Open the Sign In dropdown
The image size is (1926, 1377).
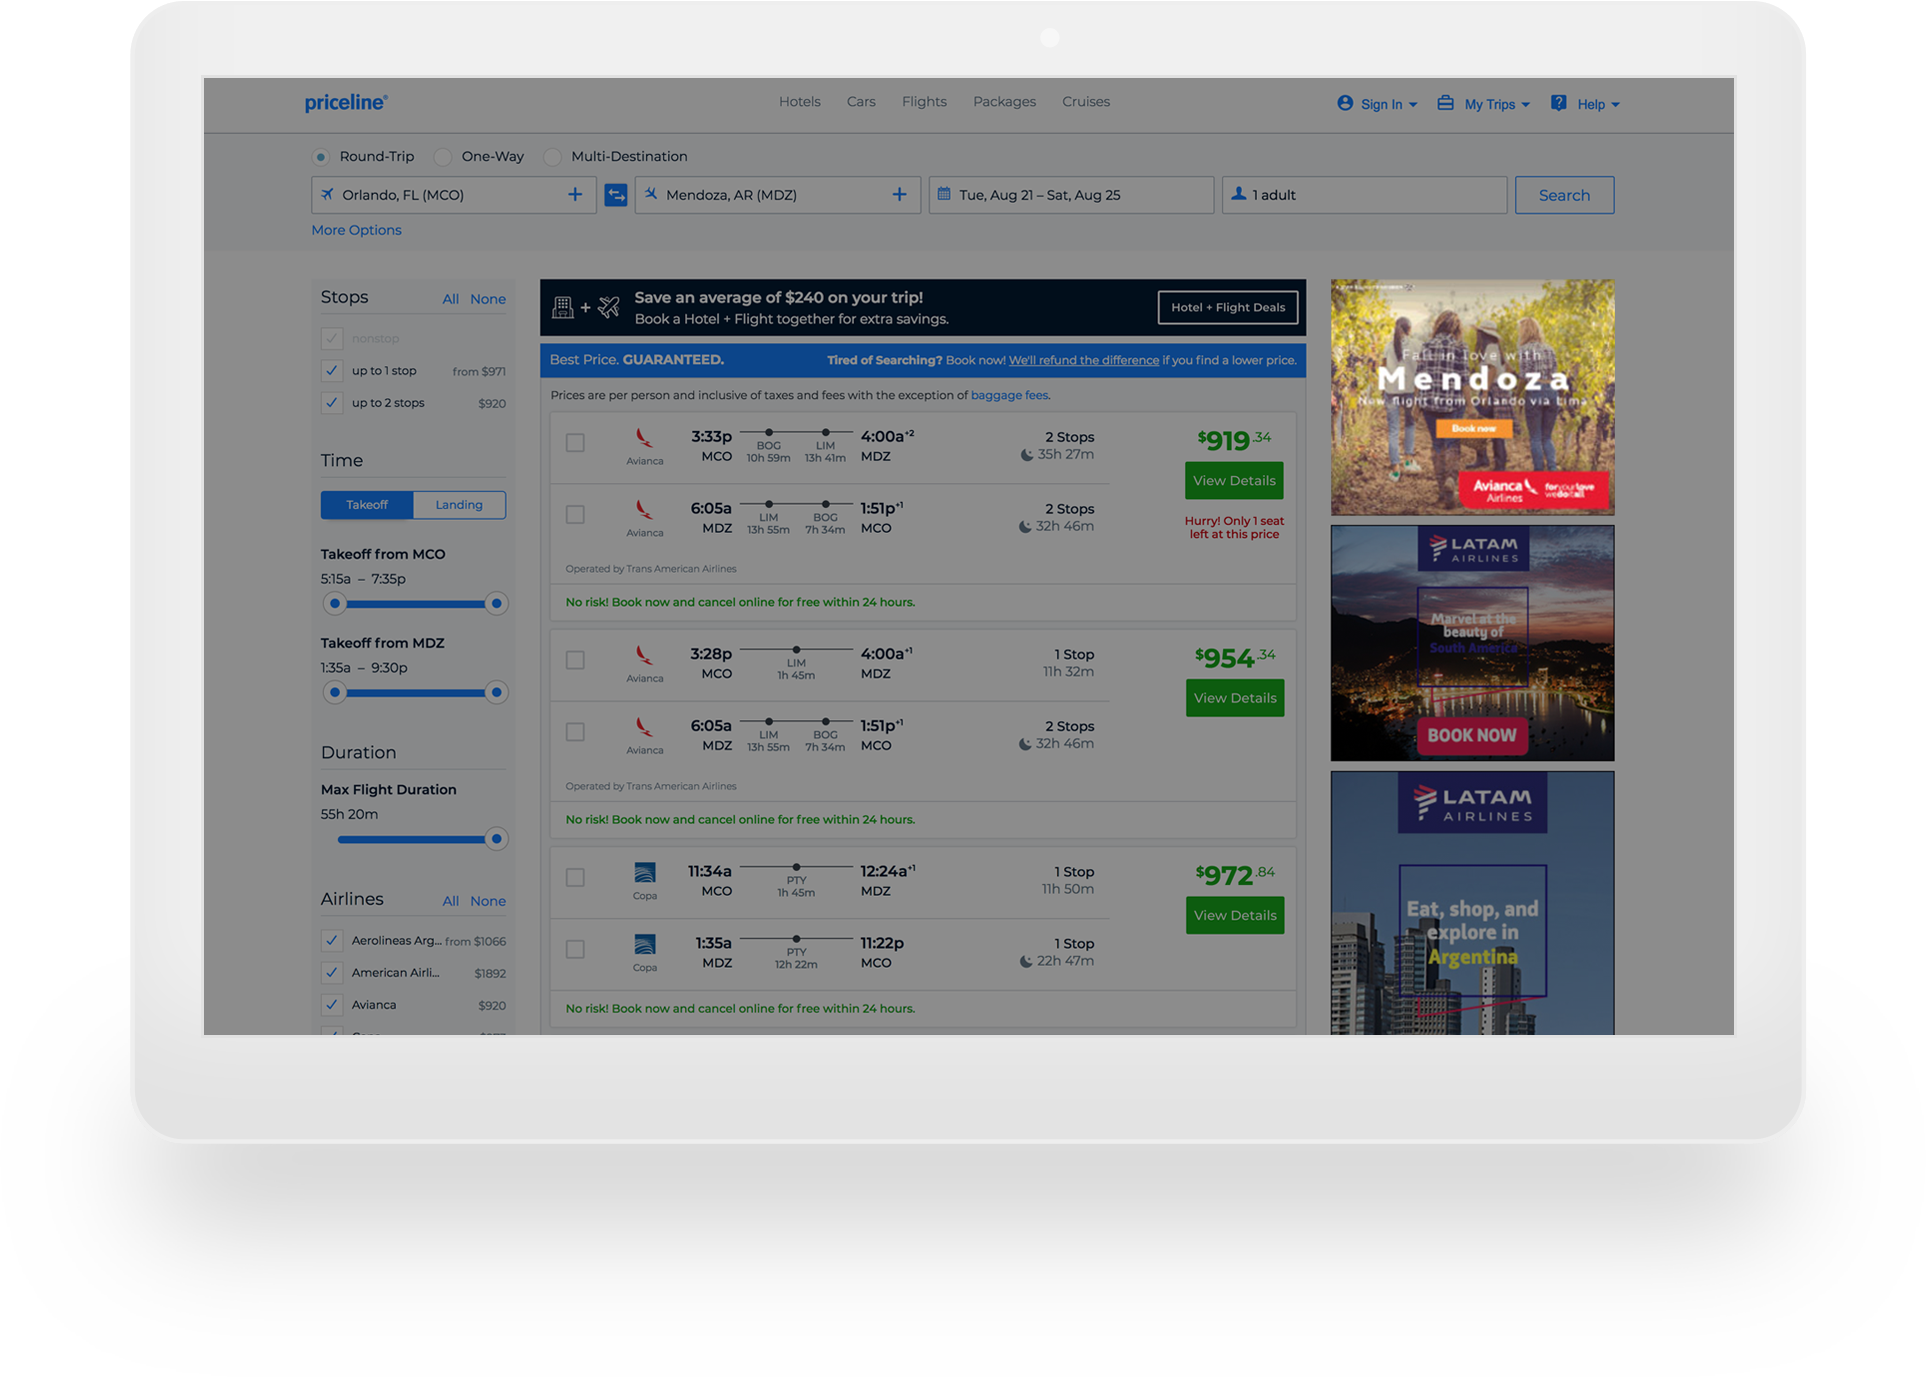[x=1377, y=104]
